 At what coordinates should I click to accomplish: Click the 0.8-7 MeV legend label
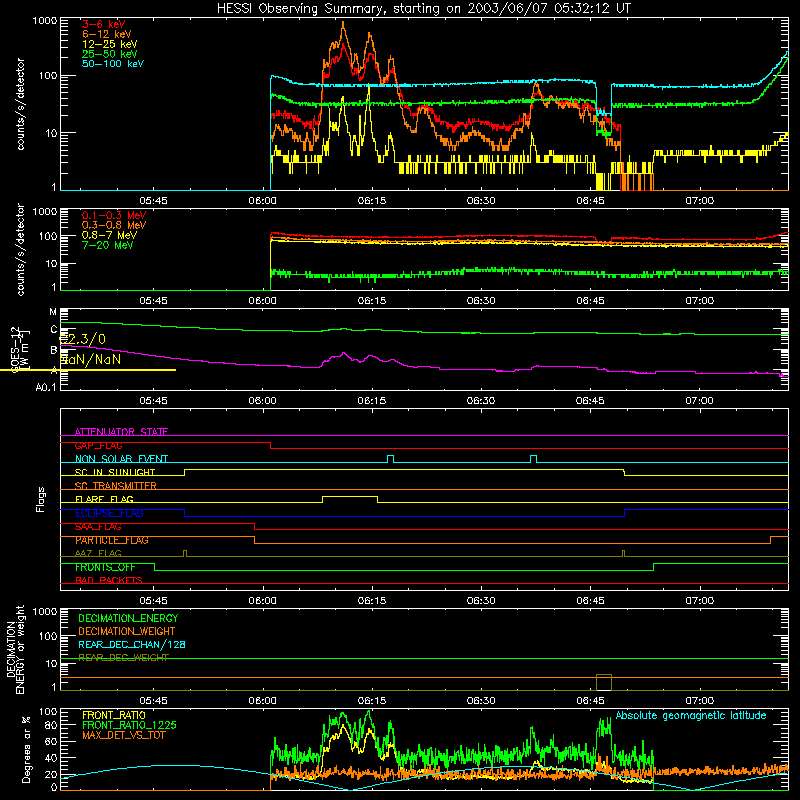click(x=110, y=235)
